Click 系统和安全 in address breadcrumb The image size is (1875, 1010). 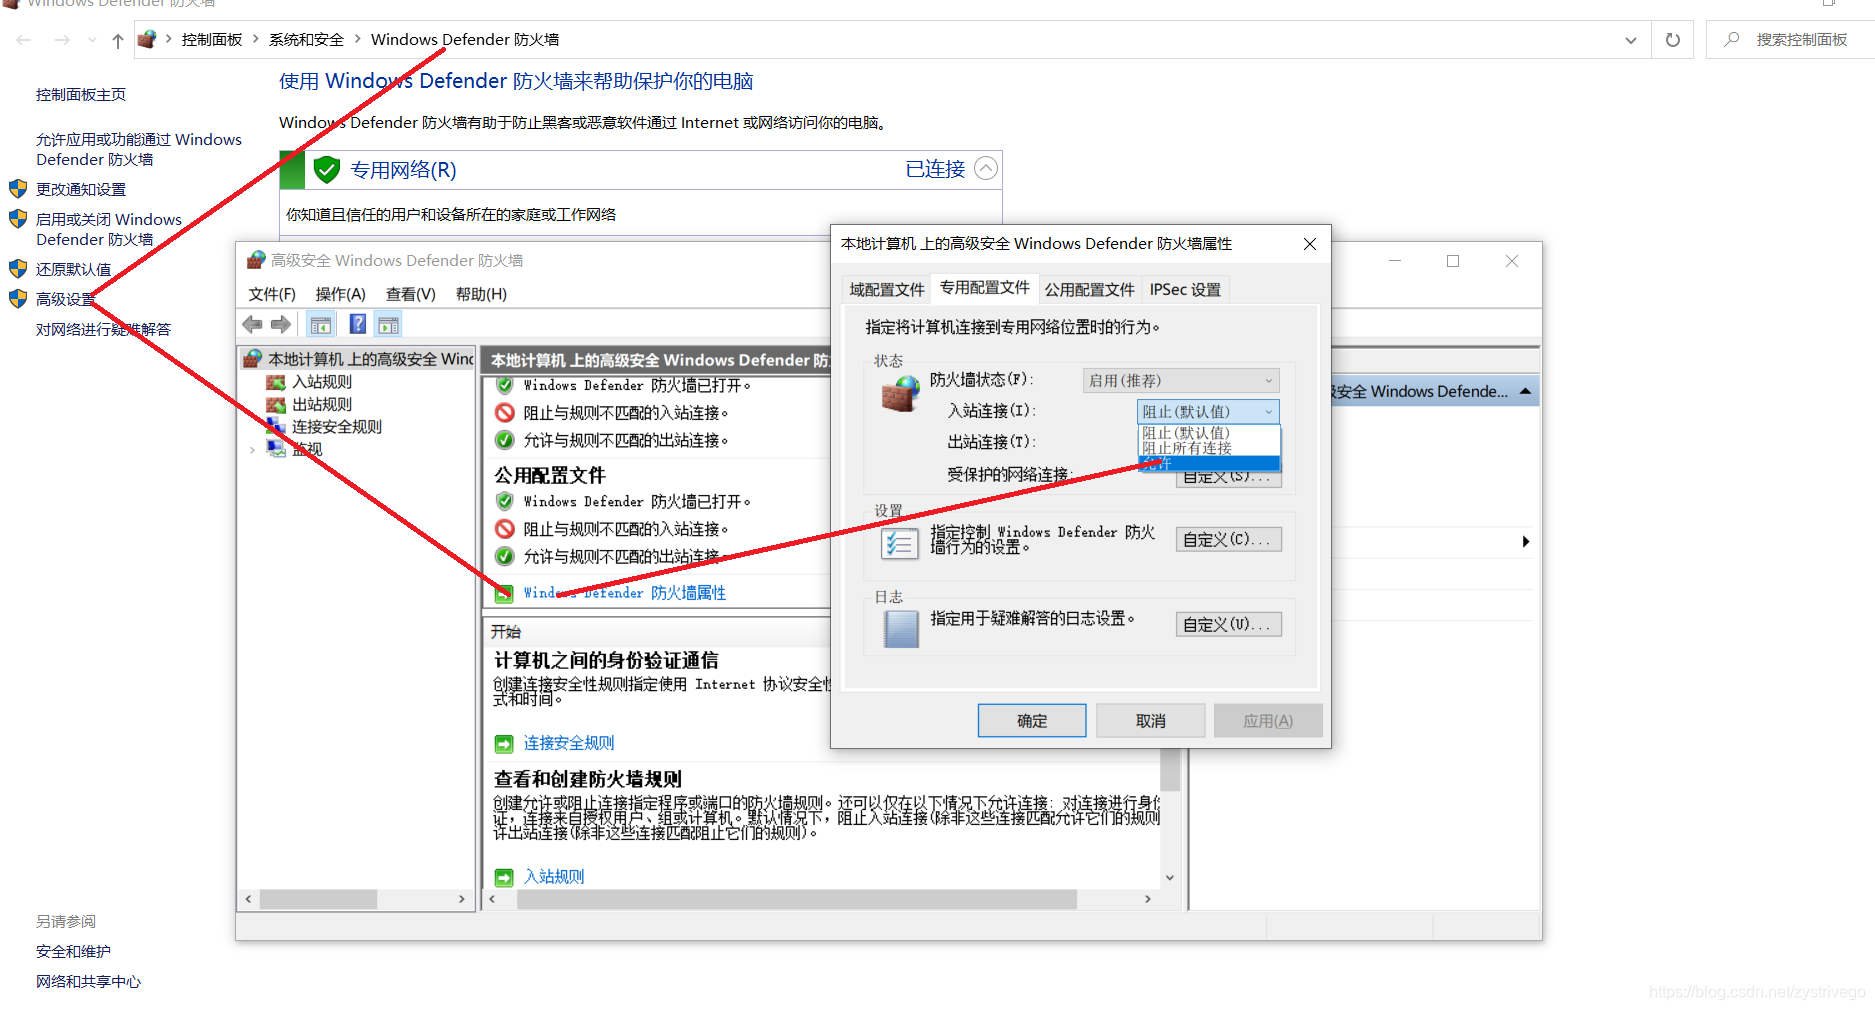(306, 39)
